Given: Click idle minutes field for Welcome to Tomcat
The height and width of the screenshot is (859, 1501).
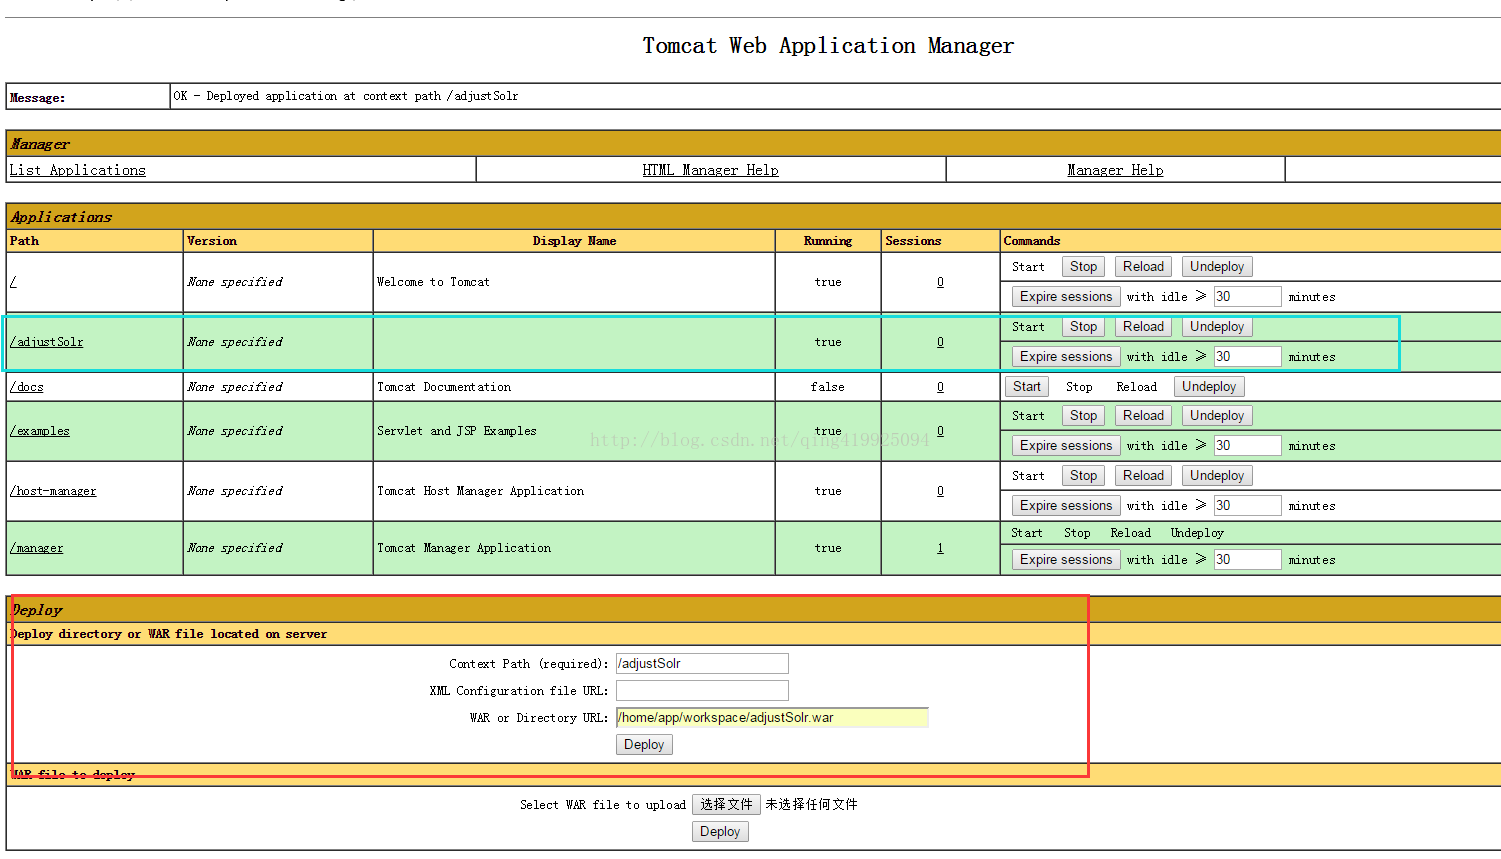Looking at the screenshot, I should pos(1247,297).
